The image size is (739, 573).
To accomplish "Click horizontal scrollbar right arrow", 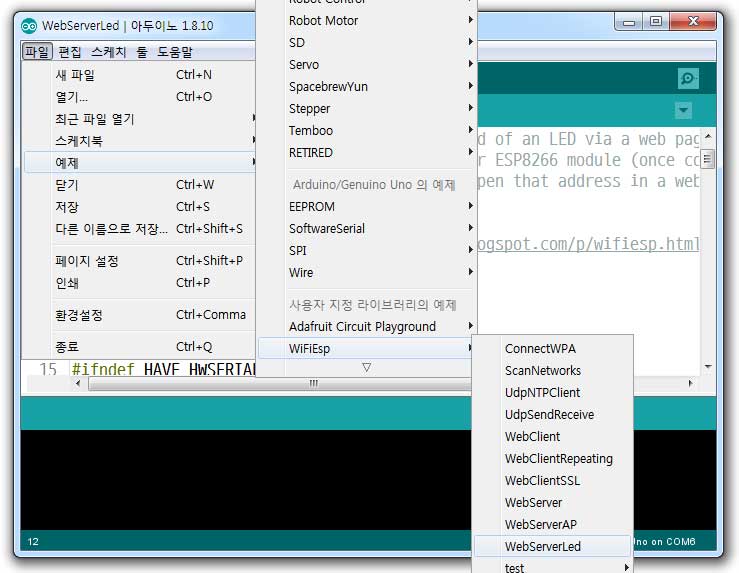I will pyautogui.click(x=690, y=383).
